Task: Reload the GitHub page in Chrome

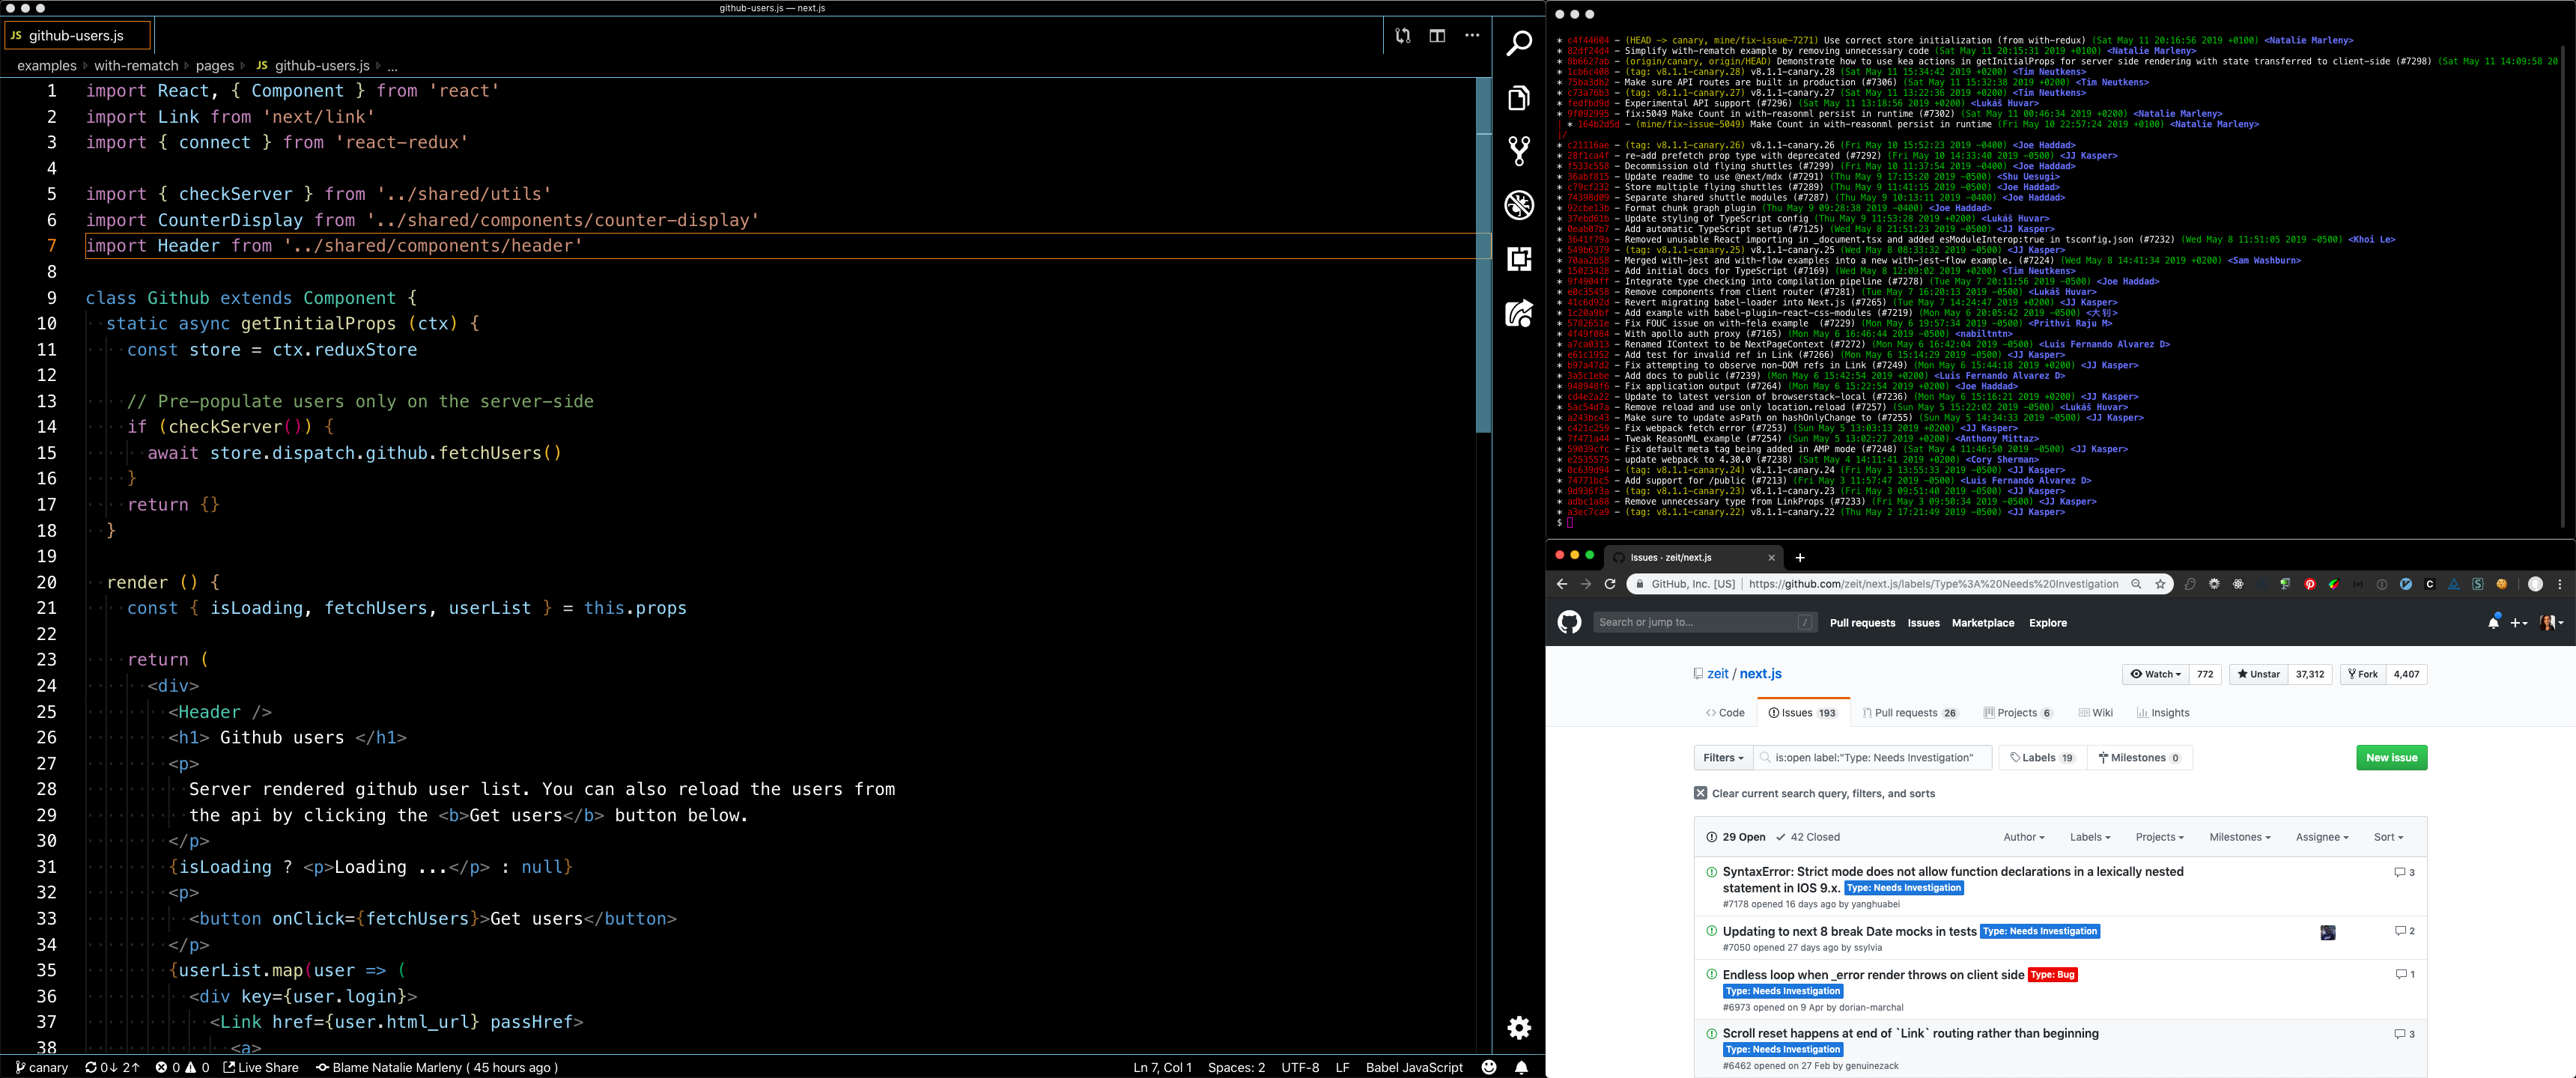Action: point(1610,584)
